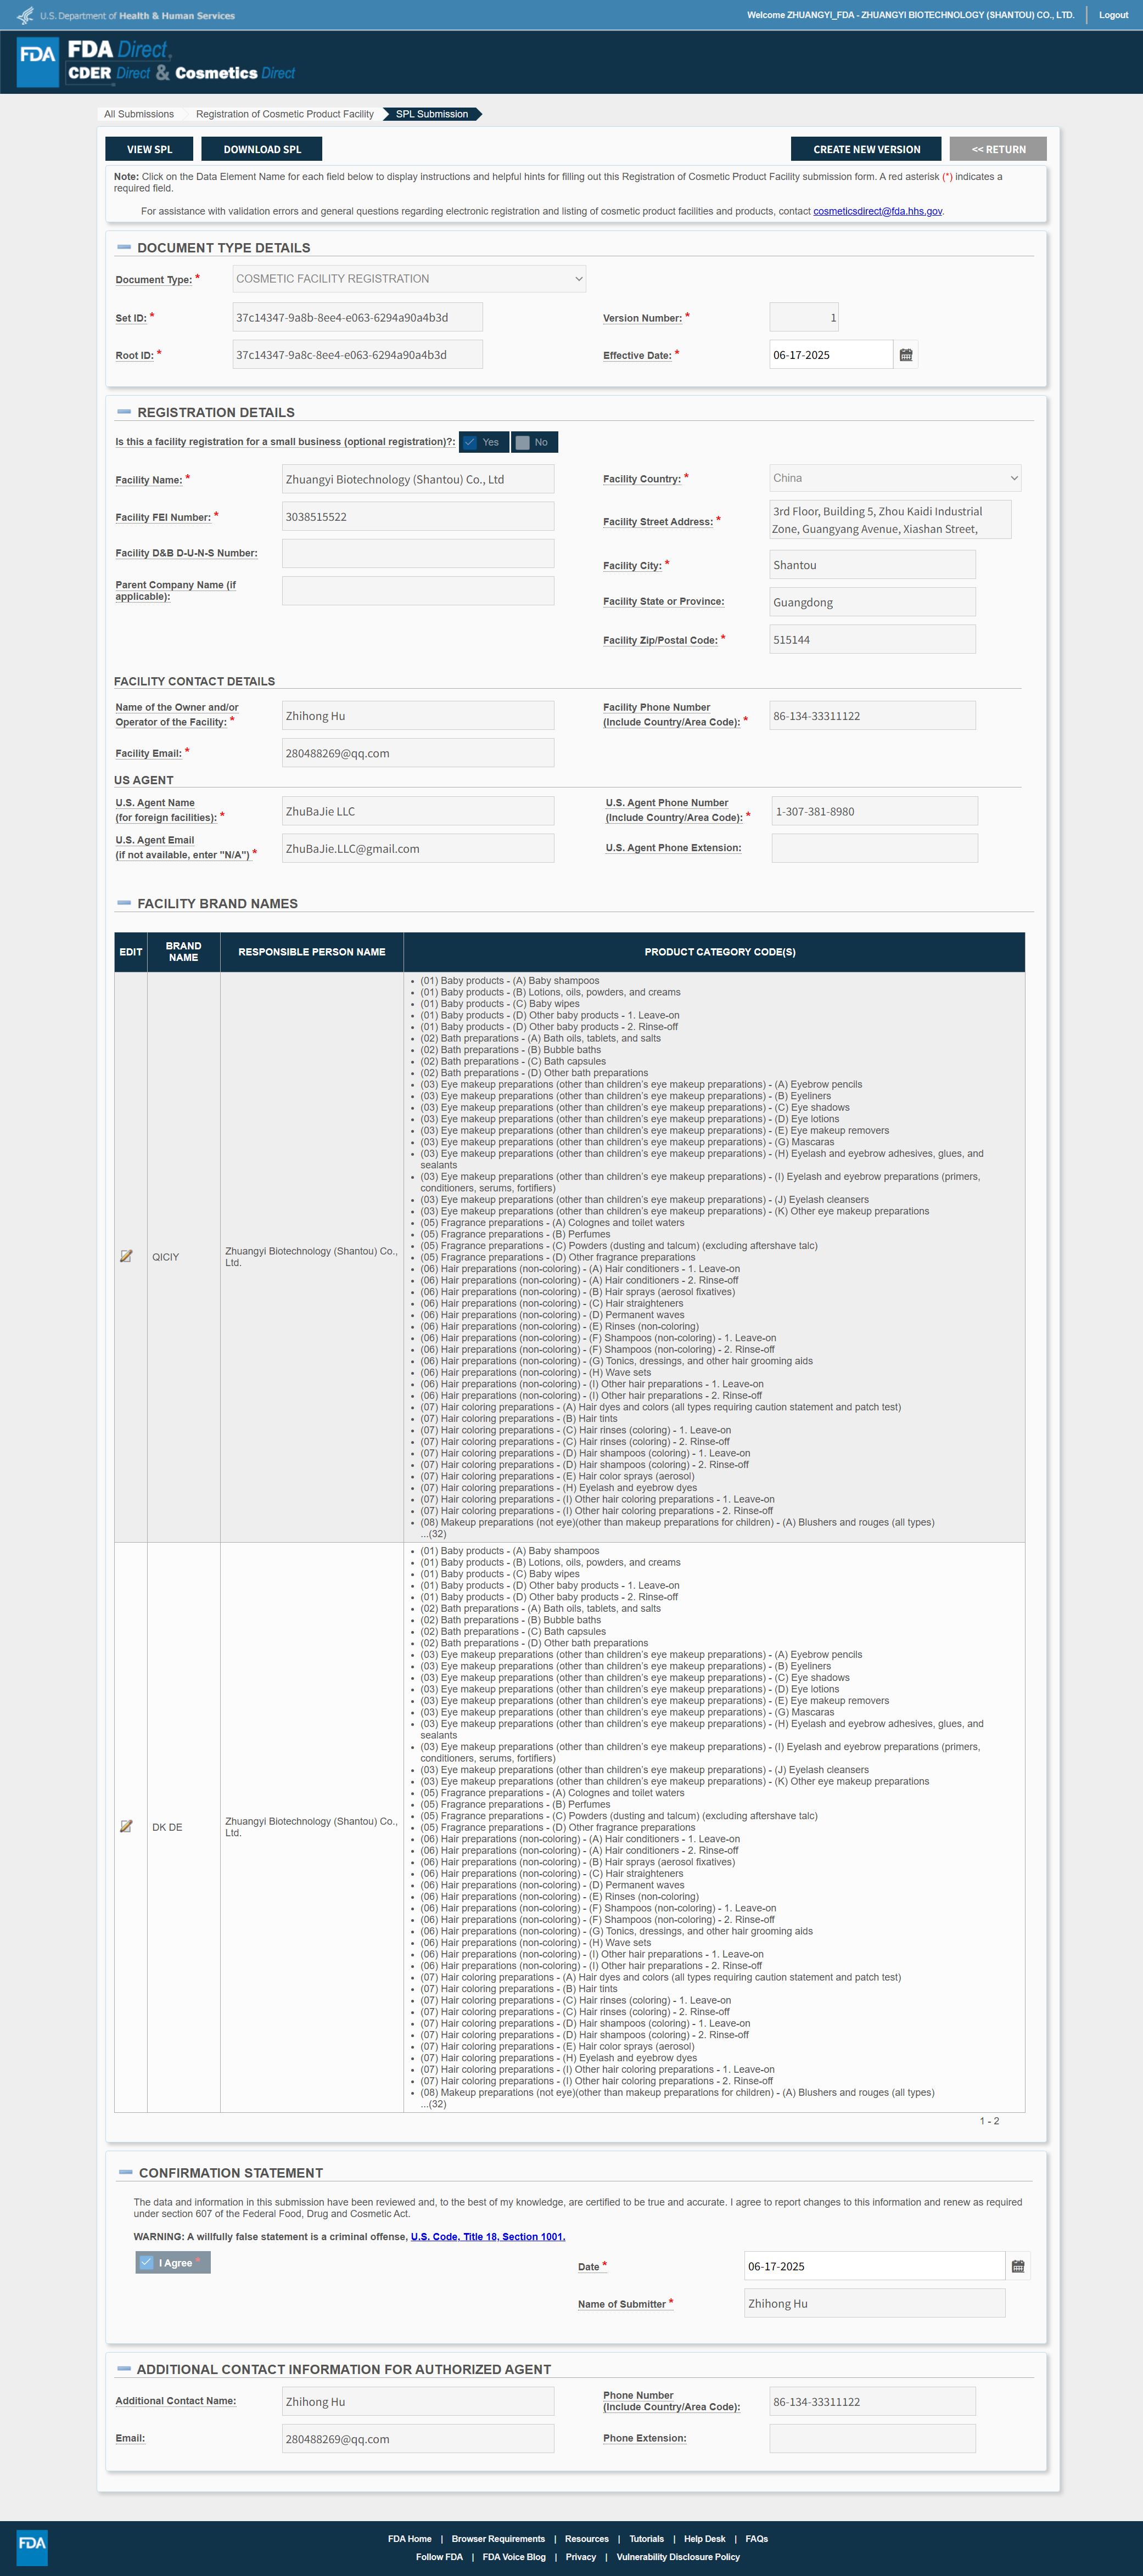This screenshot has width=1143, height=2576.
Task: Click the Return button
Action: pyautogui.click(x=998, y=149)
